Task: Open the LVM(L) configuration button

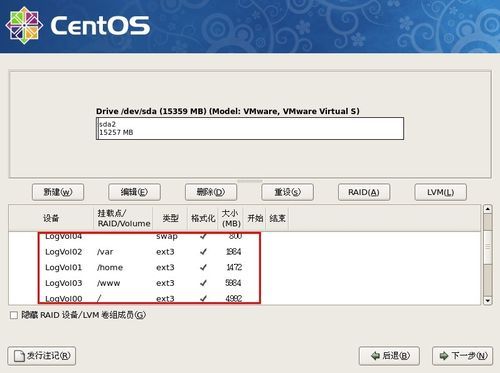Action: click(440, 192)
